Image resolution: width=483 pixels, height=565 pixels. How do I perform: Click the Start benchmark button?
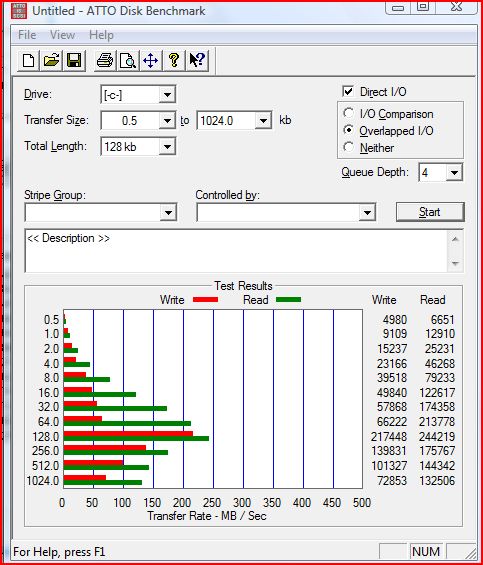pos(430,212)
